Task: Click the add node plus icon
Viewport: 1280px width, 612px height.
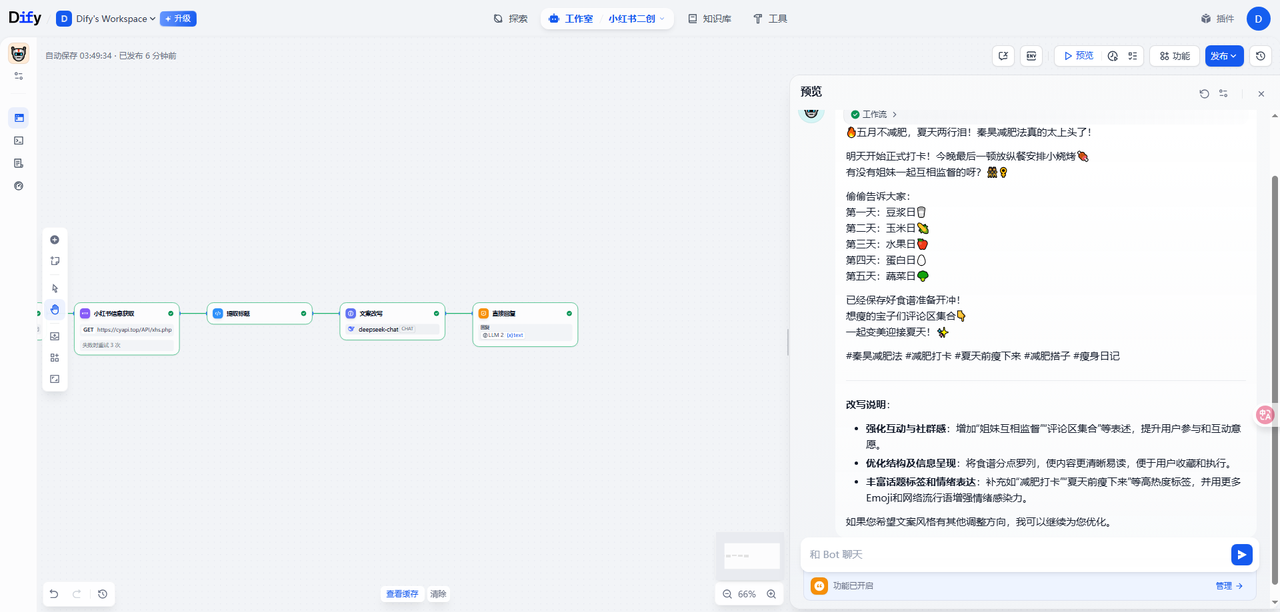Action: tap(55, 240)
